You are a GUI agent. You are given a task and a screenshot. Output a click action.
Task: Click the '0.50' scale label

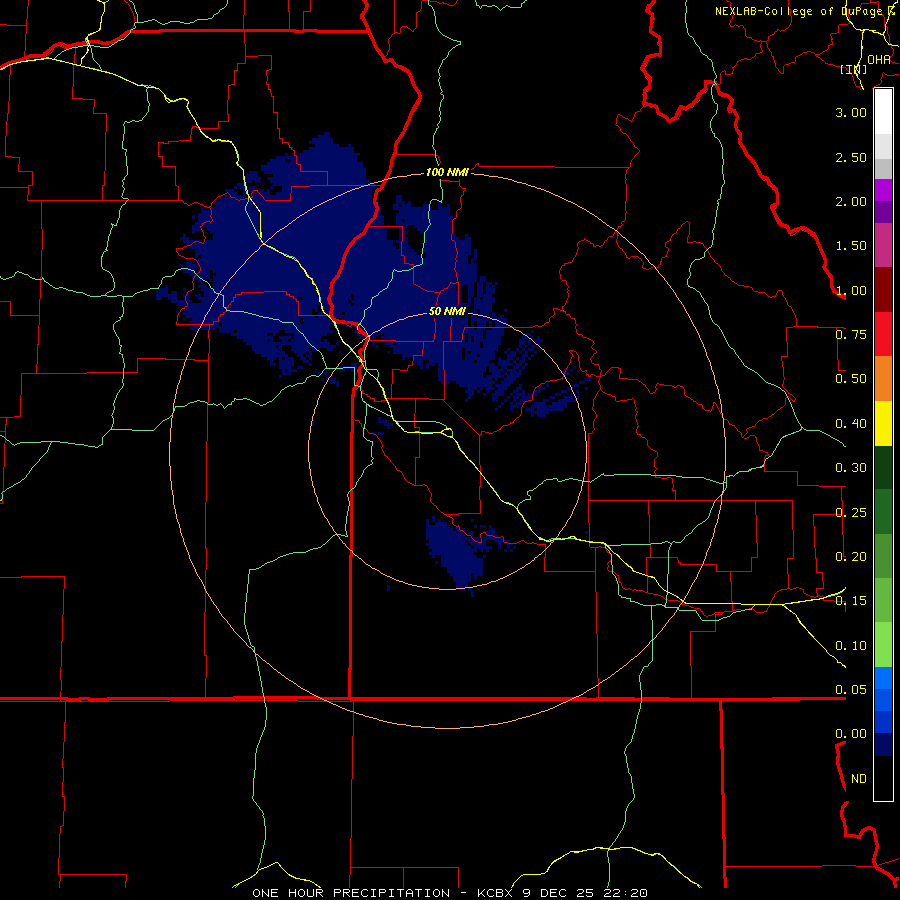[851, 379]
